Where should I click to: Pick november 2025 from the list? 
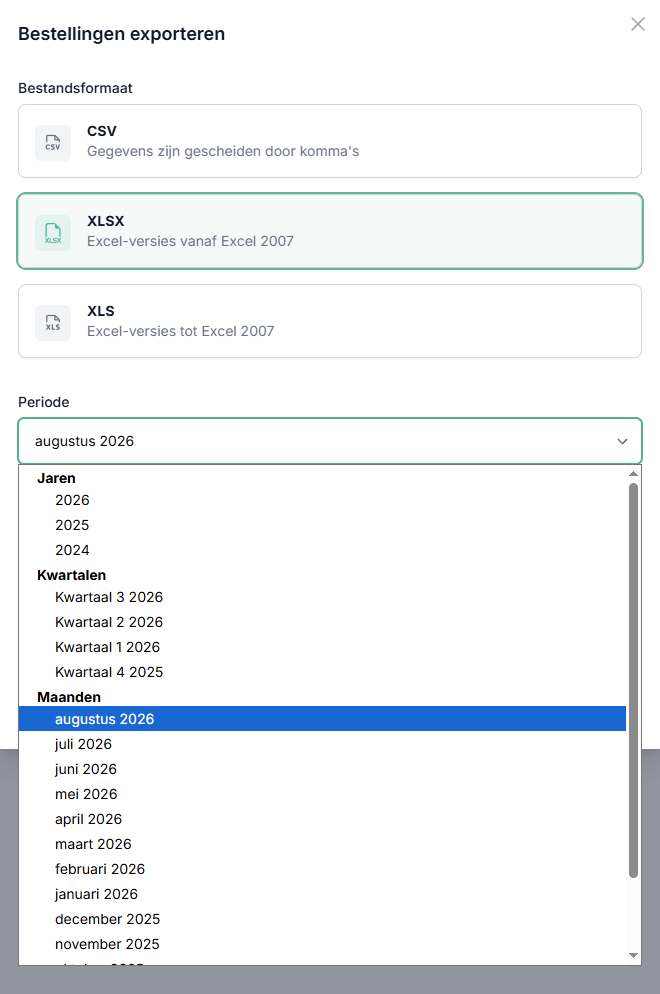(x=322, y=944)
